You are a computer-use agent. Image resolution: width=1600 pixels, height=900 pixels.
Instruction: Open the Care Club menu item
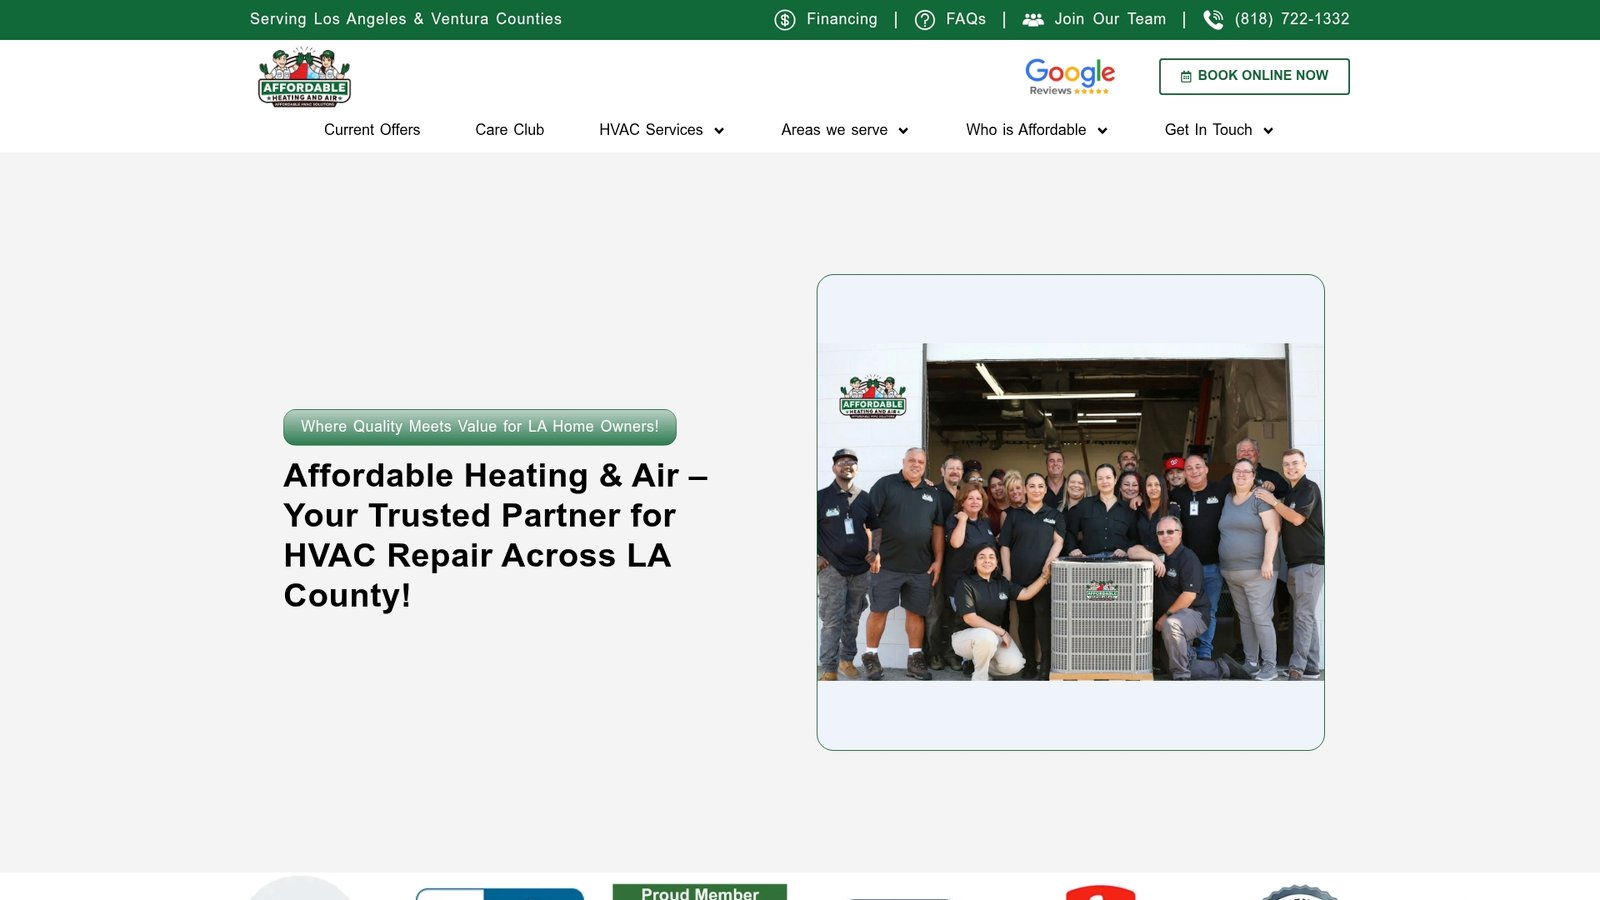pos(510,130)
